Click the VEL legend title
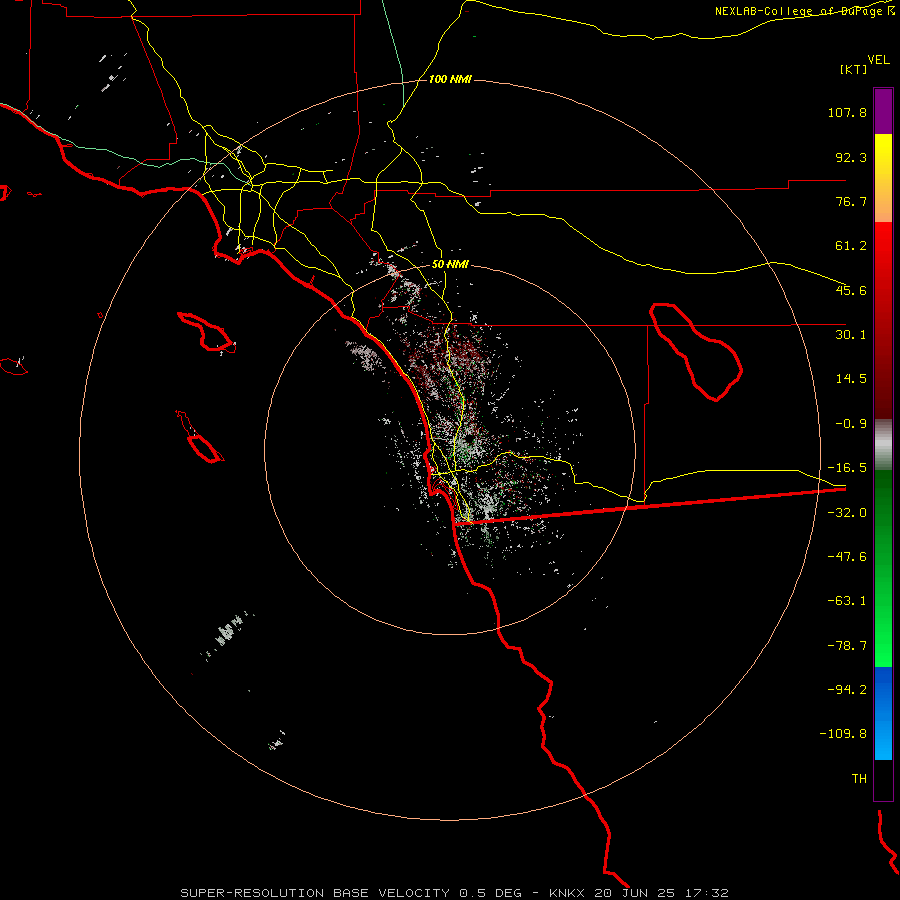 point(878,60)
